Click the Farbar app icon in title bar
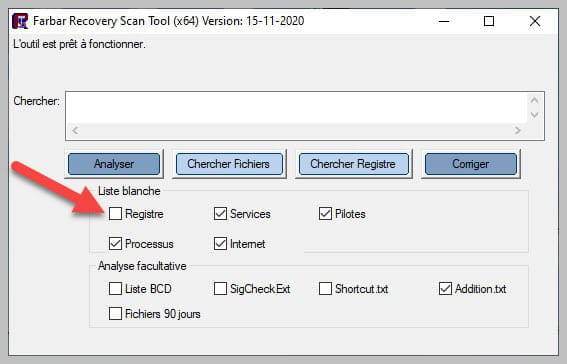 [20, 21]
